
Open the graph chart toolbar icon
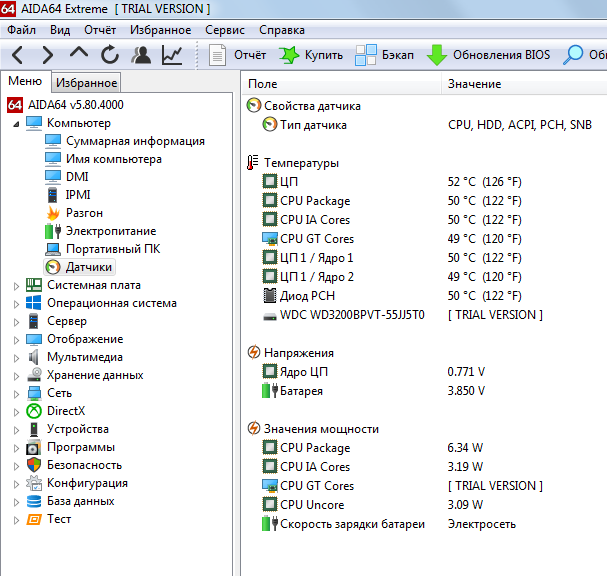pyautogui.click(x=172, y=55)
